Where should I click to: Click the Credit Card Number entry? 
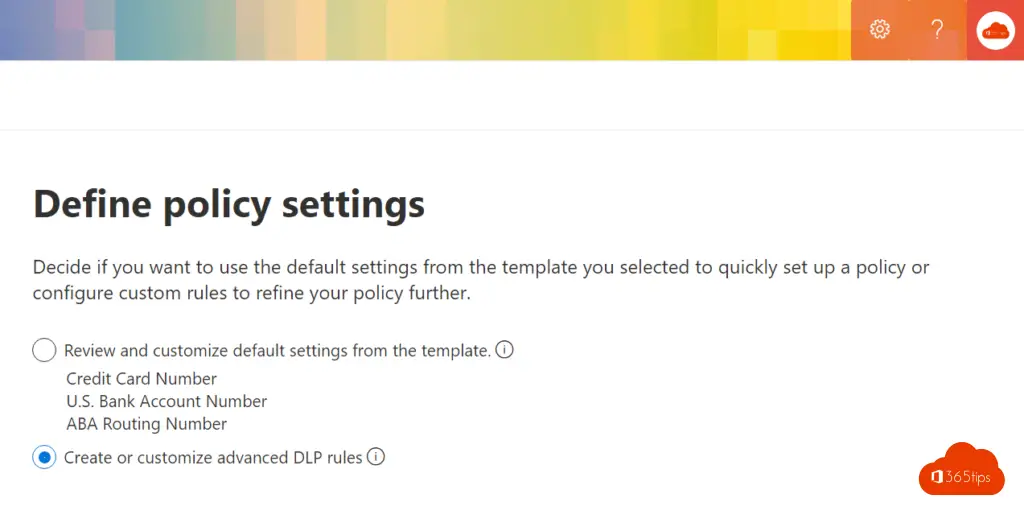[x=141, y=379]
